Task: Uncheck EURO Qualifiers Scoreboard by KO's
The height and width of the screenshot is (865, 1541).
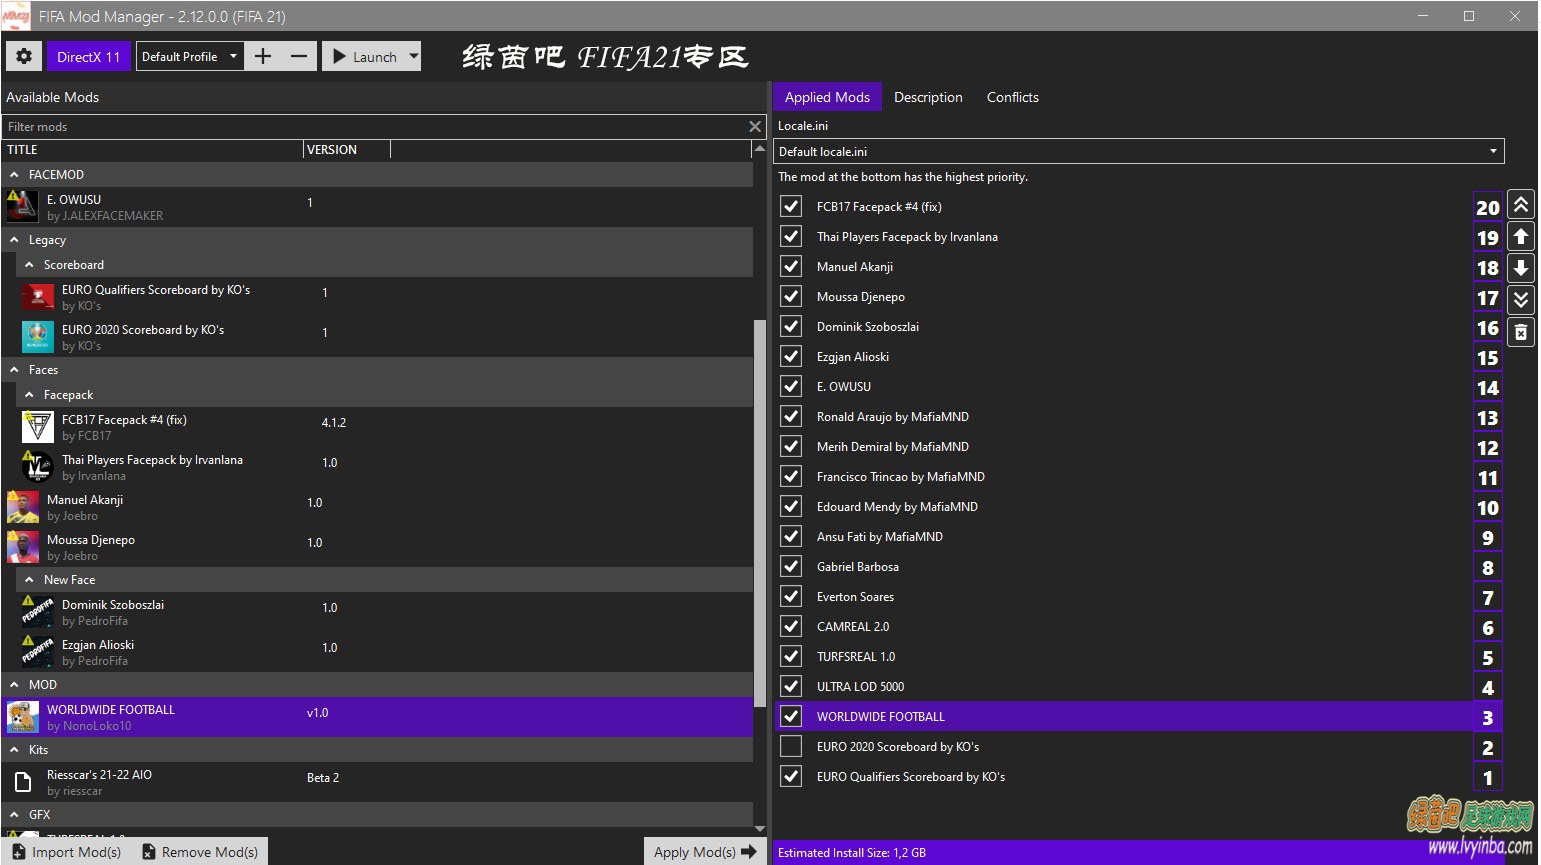Action: pos(791,776)
